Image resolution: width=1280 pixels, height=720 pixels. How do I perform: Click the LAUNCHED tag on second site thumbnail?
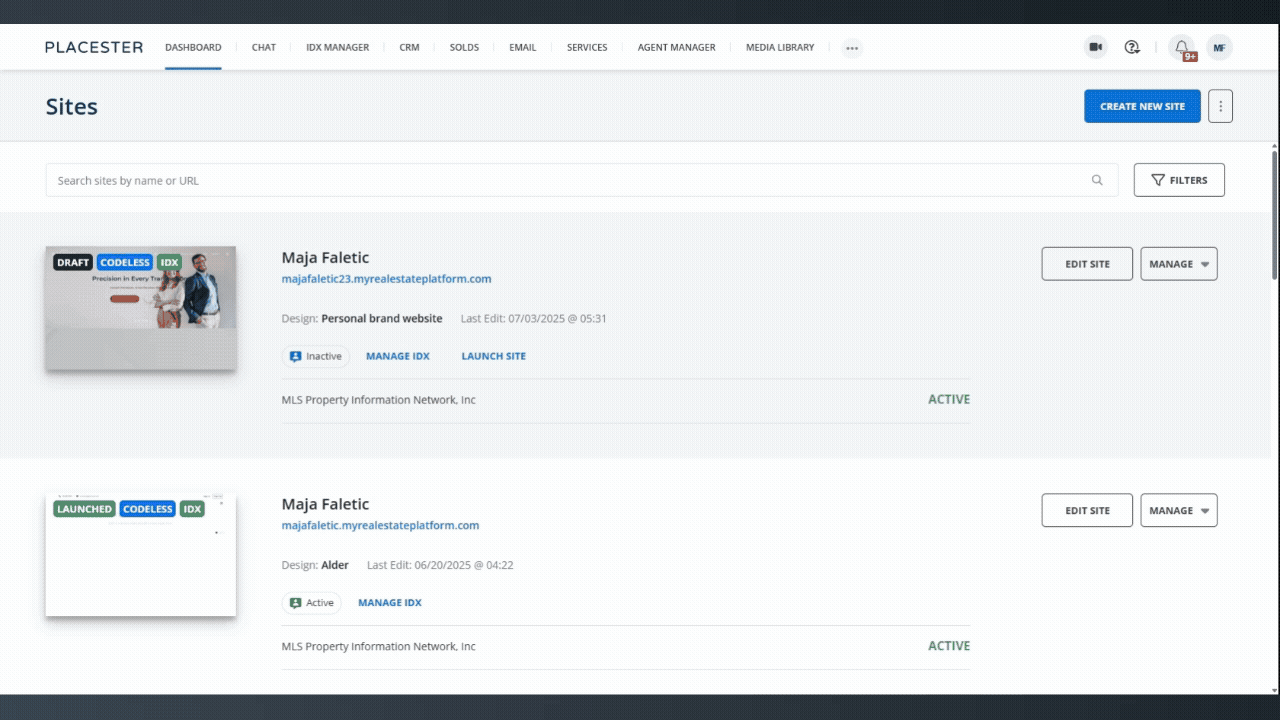coord(85,509)
